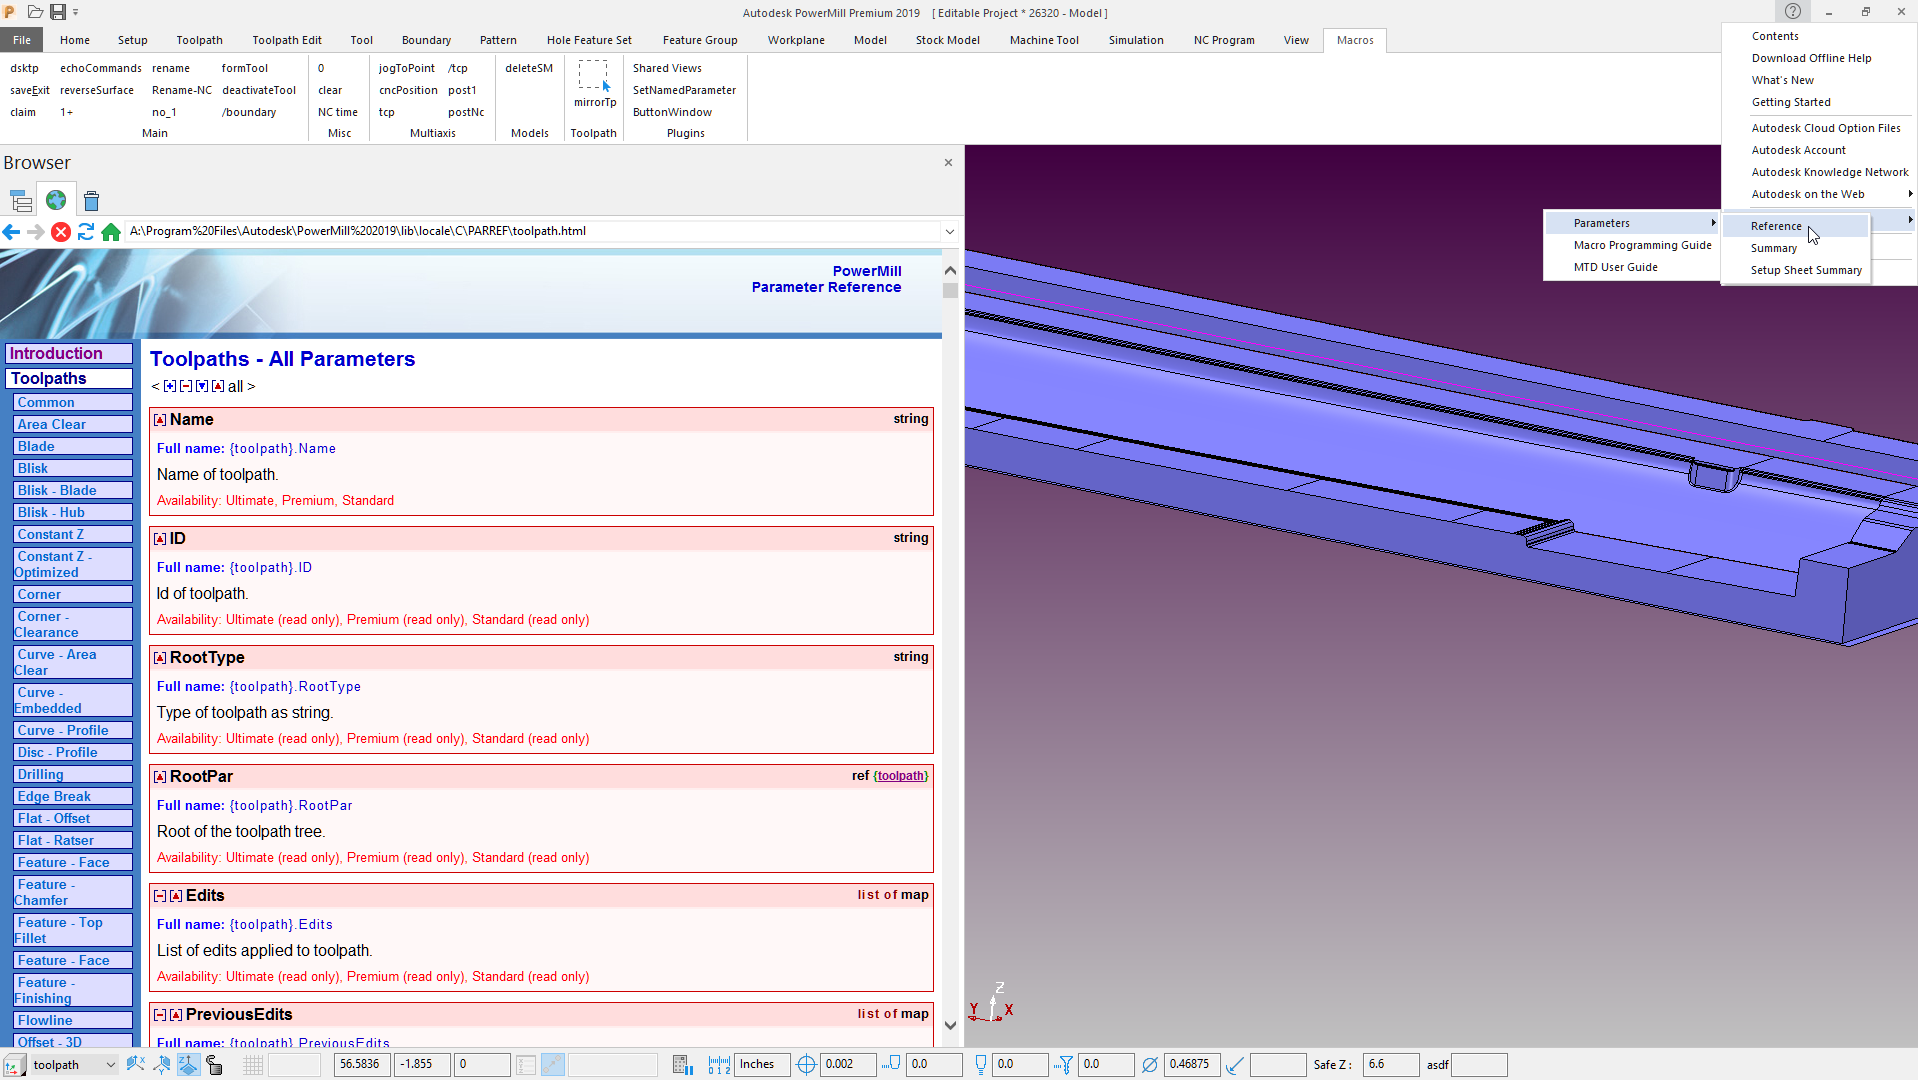Open the NC Program ribbon tab
Viewport: 1918px width, 1080px height.
tap(1224, 40)
